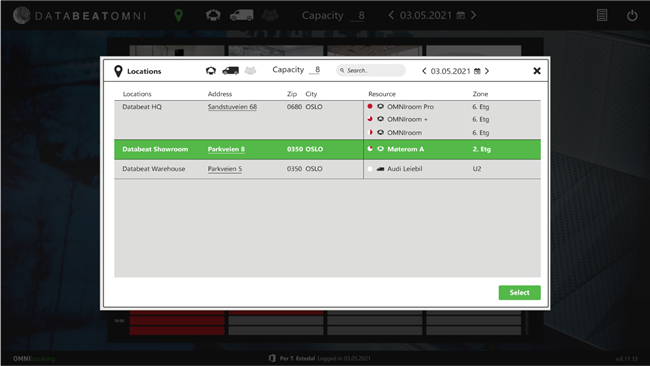Click availability indicator for Audi Leiebil
Image resolution: width=650 pixels, height=366 pixels.
click(x=370, y=169)
